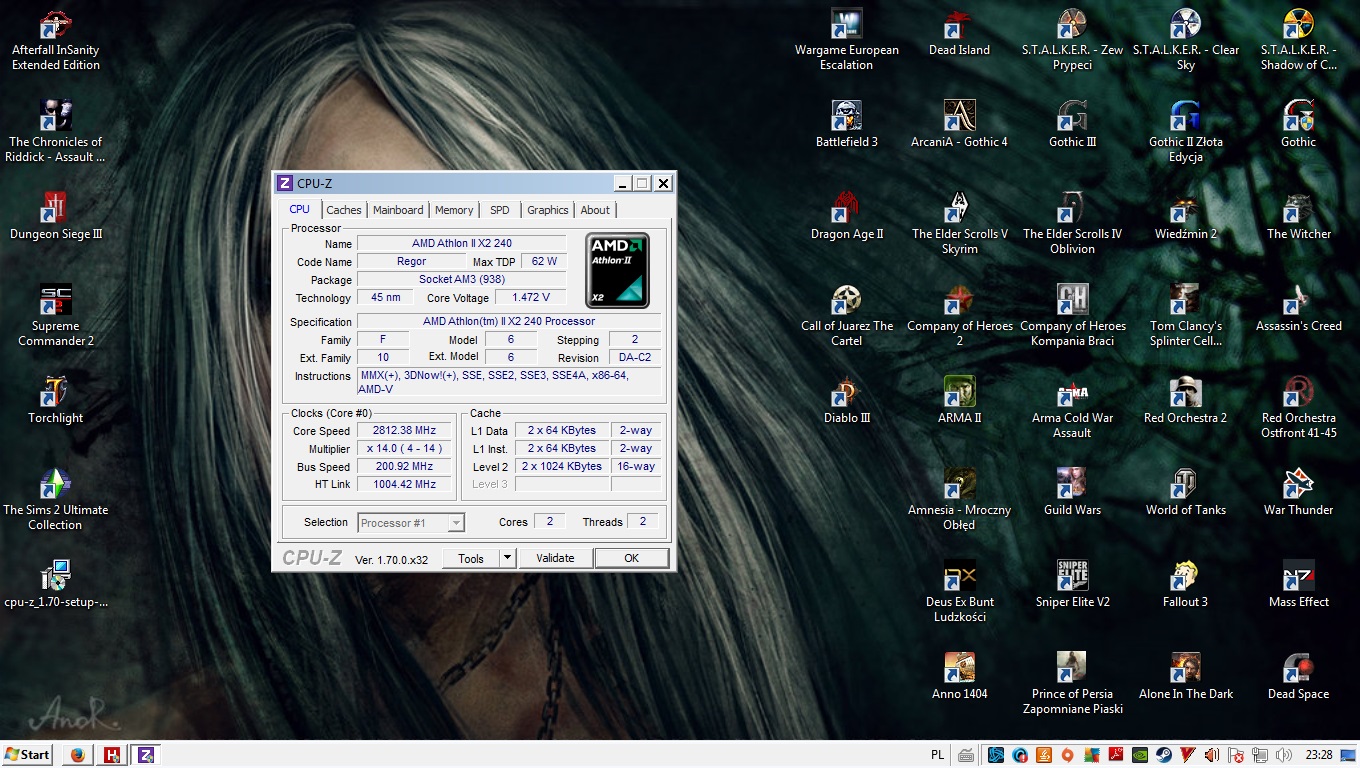Open Anno 1404 shortcut

coord(959,677)
